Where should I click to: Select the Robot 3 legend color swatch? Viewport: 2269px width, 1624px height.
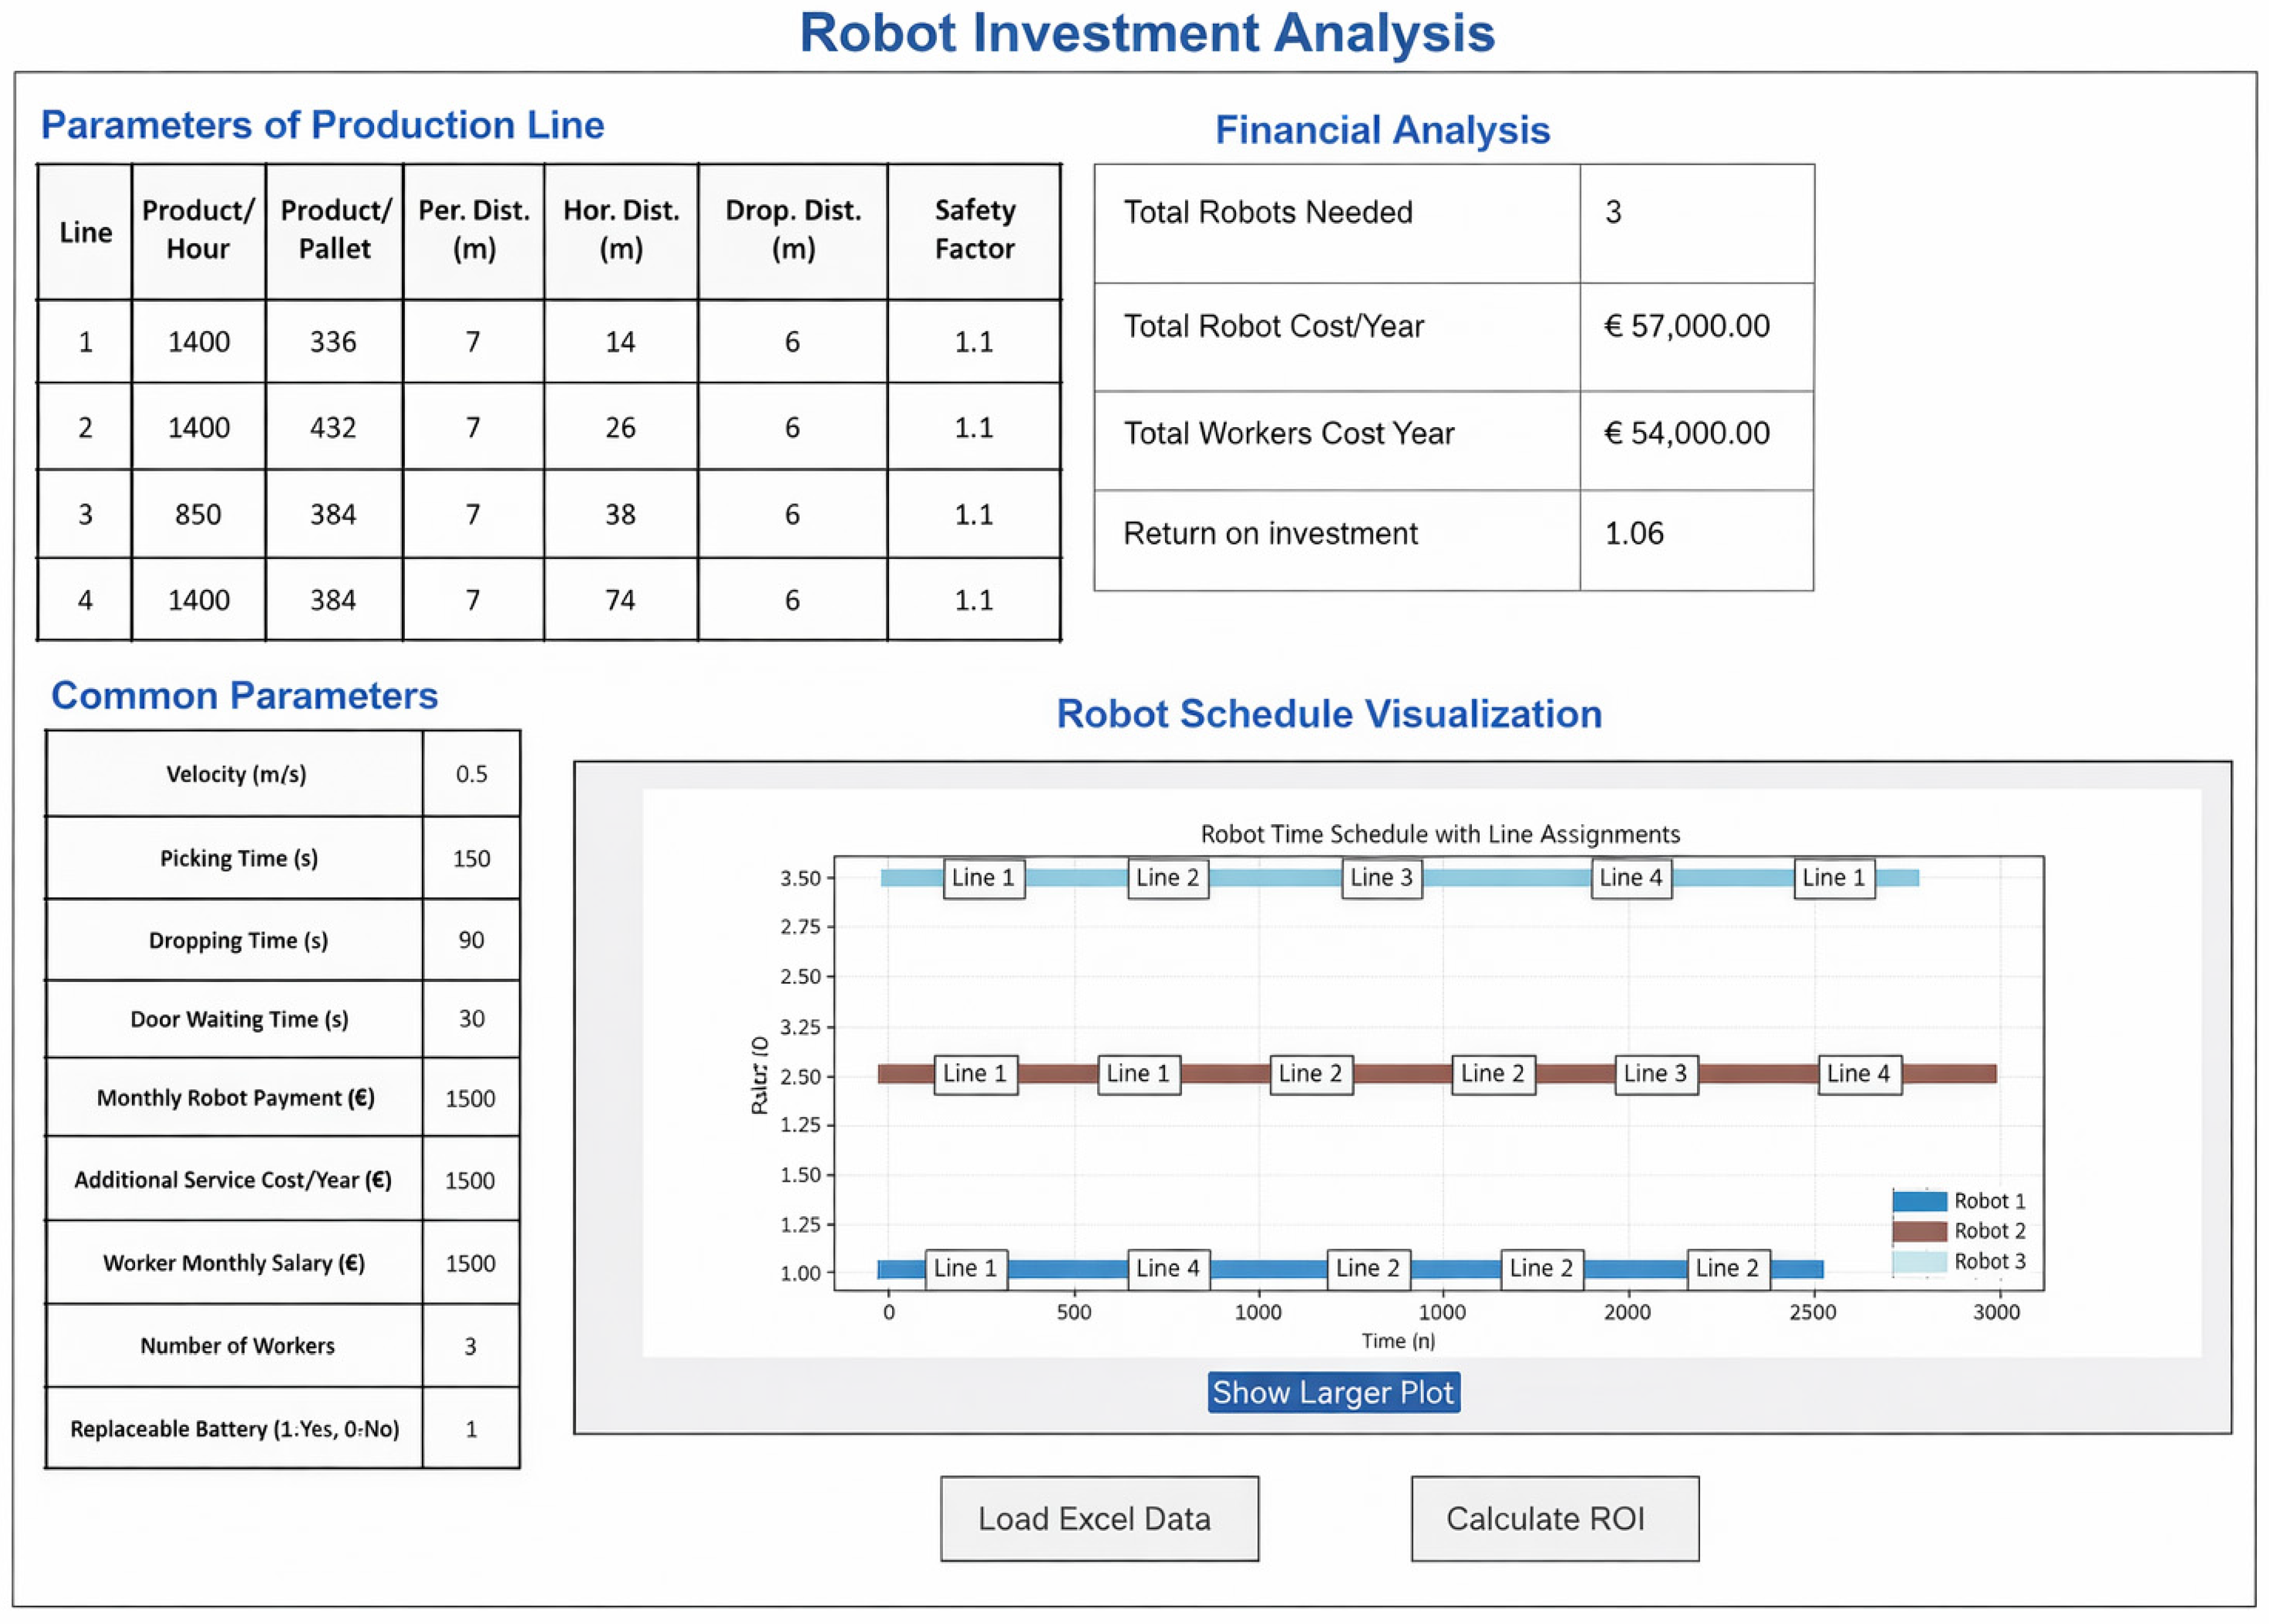1919,1262
